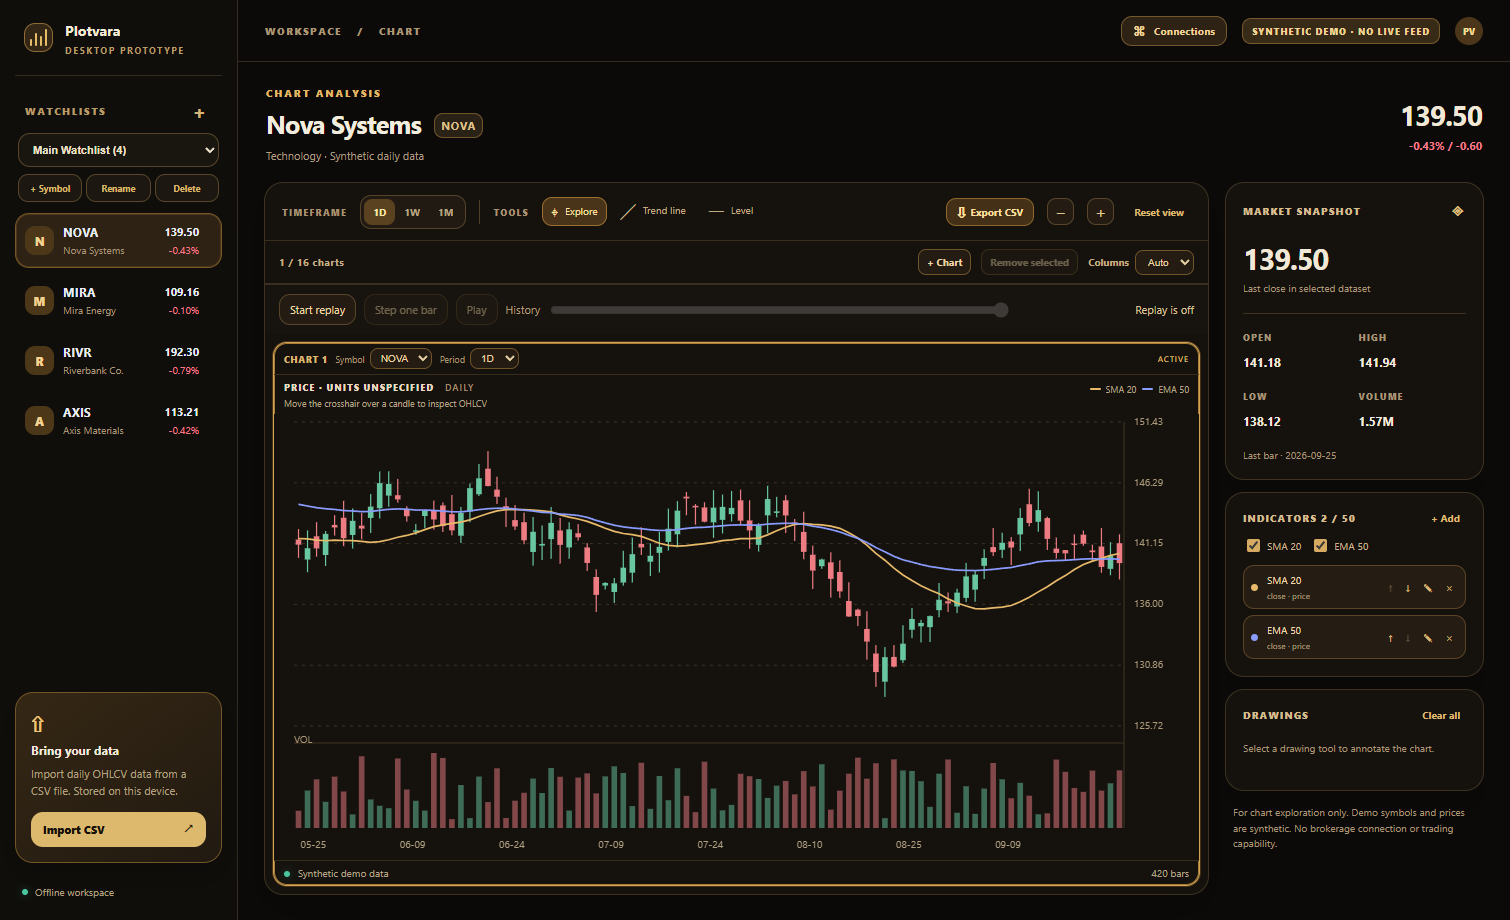Open Chart 1 Period 1D dropdown
The height and width of the screenshot is (920, 1510).
pos(495,359)
